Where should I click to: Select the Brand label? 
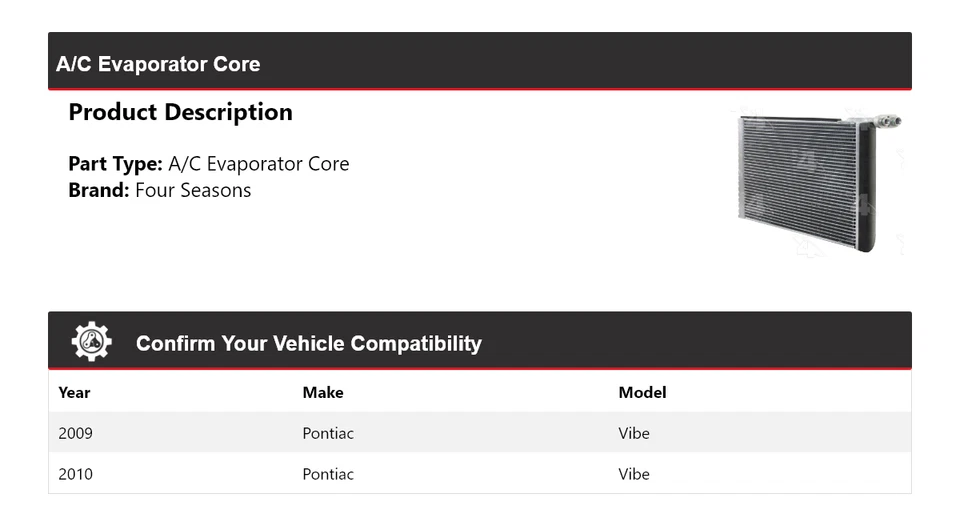(x=99, y=190)
